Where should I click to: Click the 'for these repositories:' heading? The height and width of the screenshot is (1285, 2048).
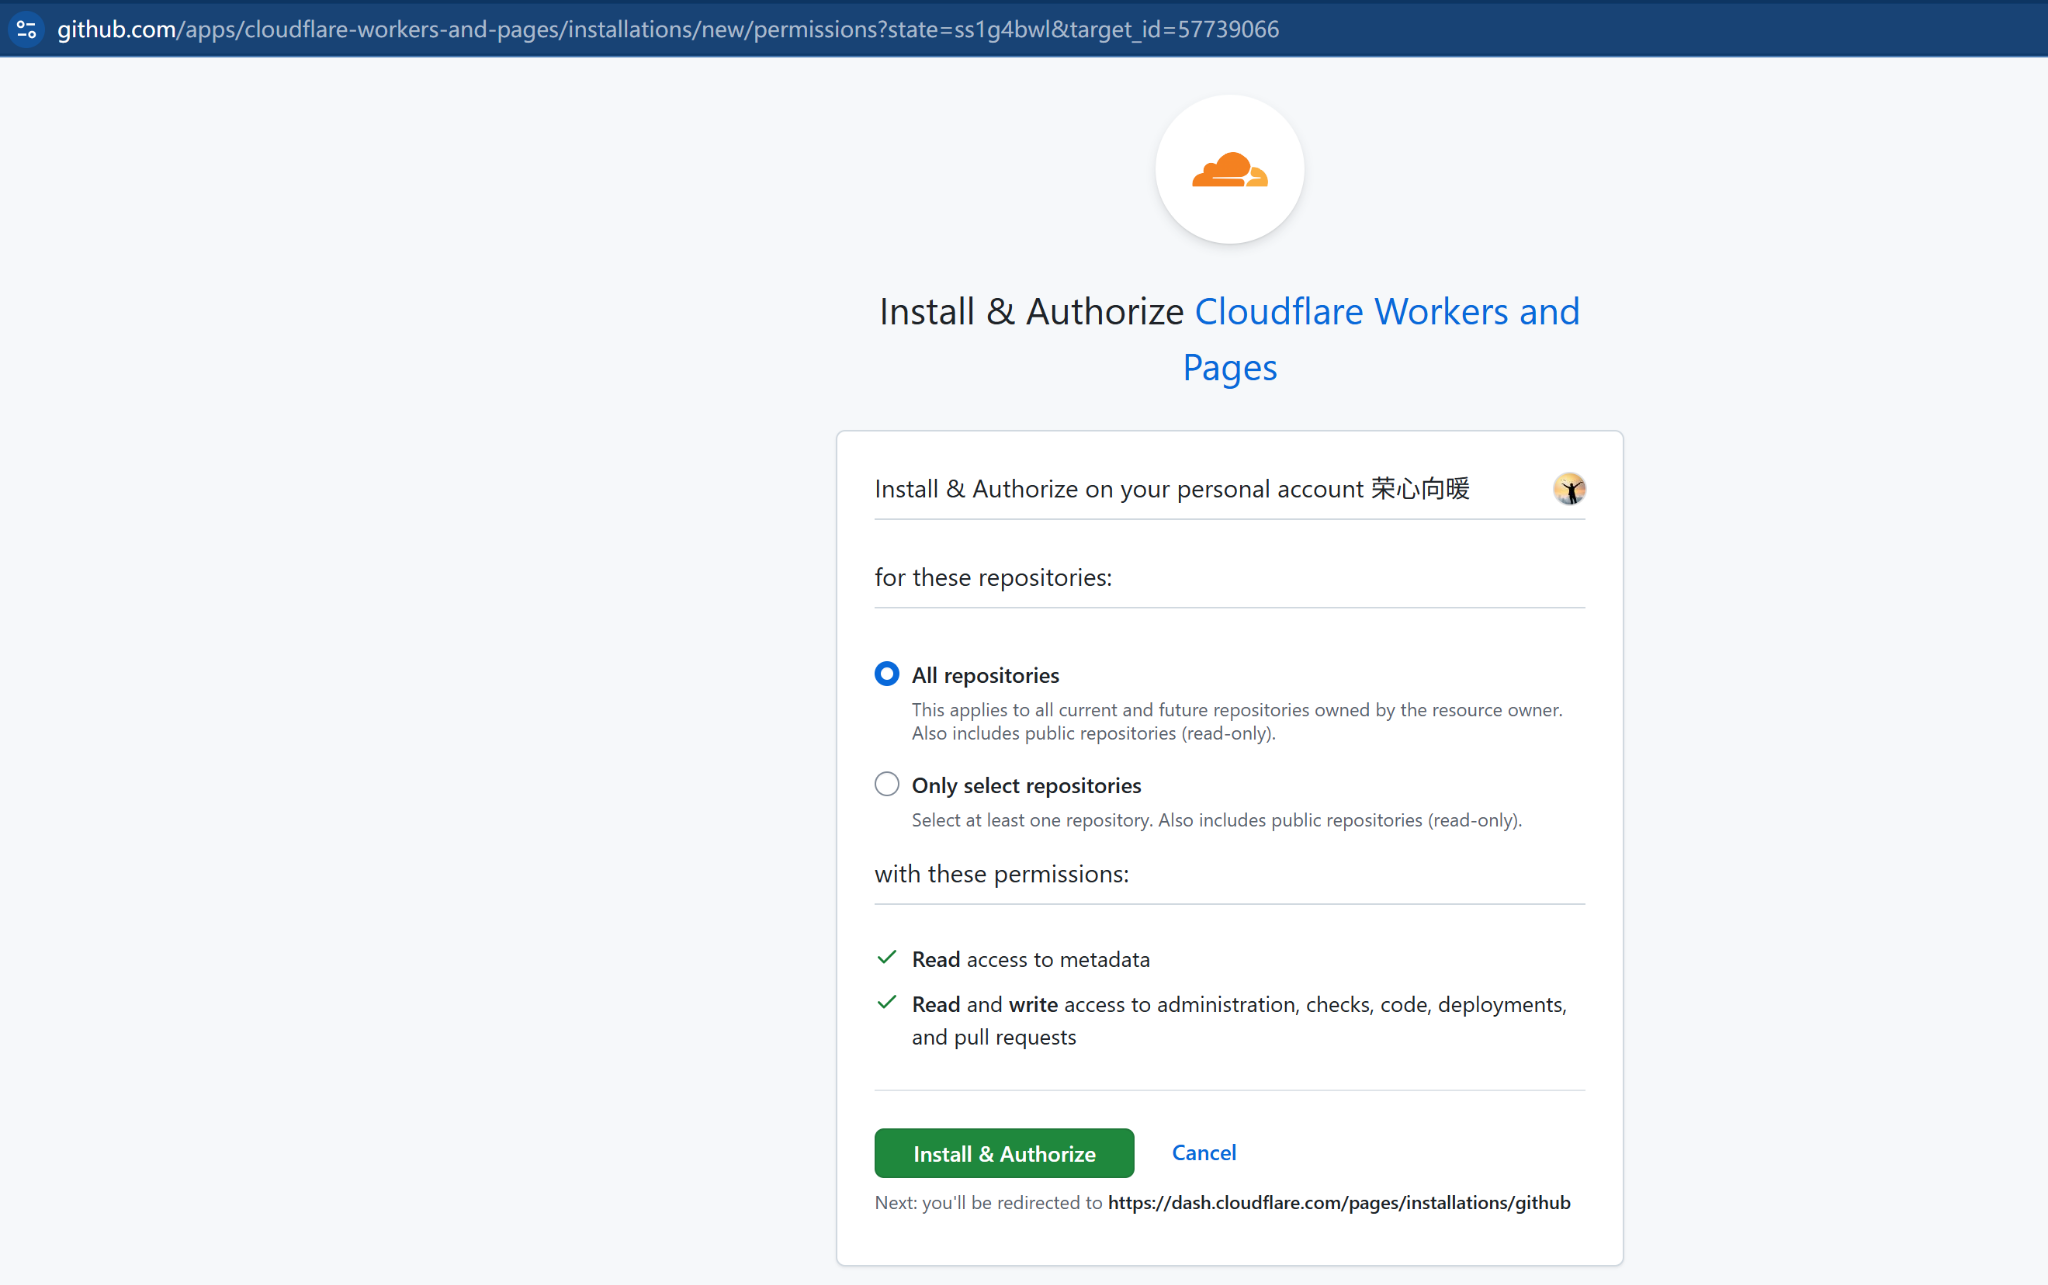(x=993, y=577)
